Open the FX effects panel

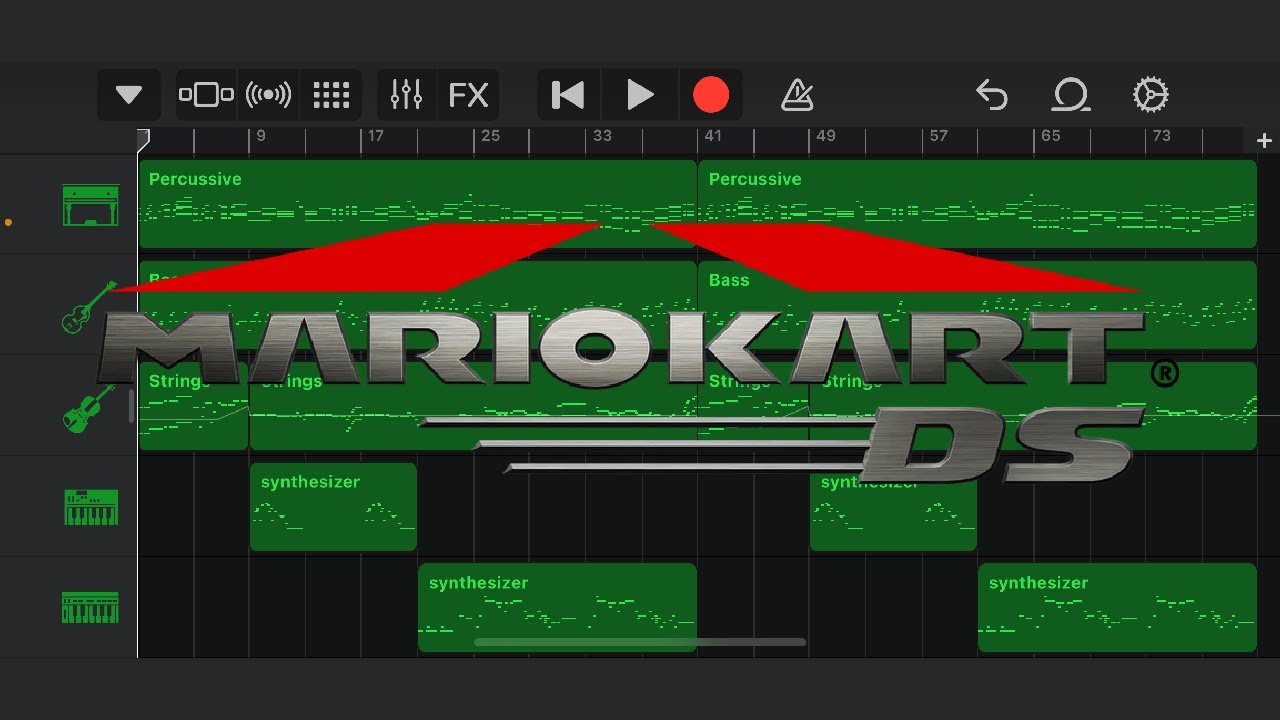468,95
